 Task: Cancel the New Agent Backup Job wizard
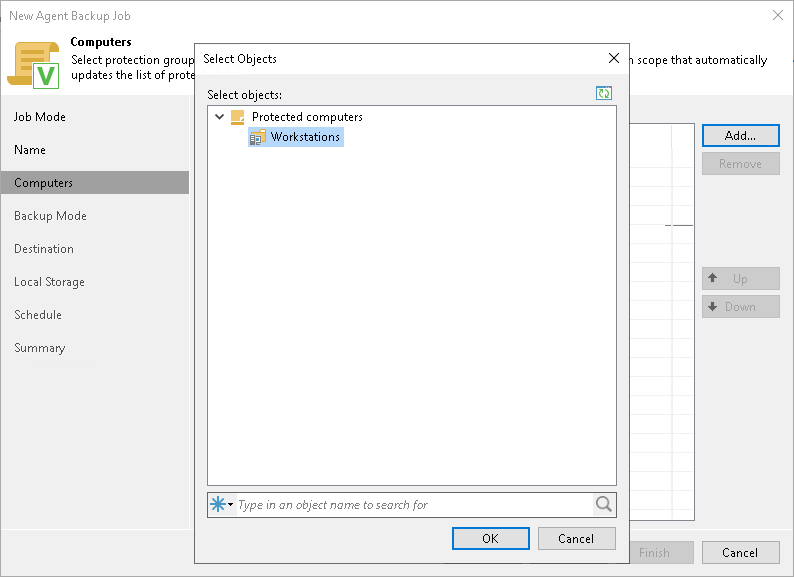(x=740, y=553)
